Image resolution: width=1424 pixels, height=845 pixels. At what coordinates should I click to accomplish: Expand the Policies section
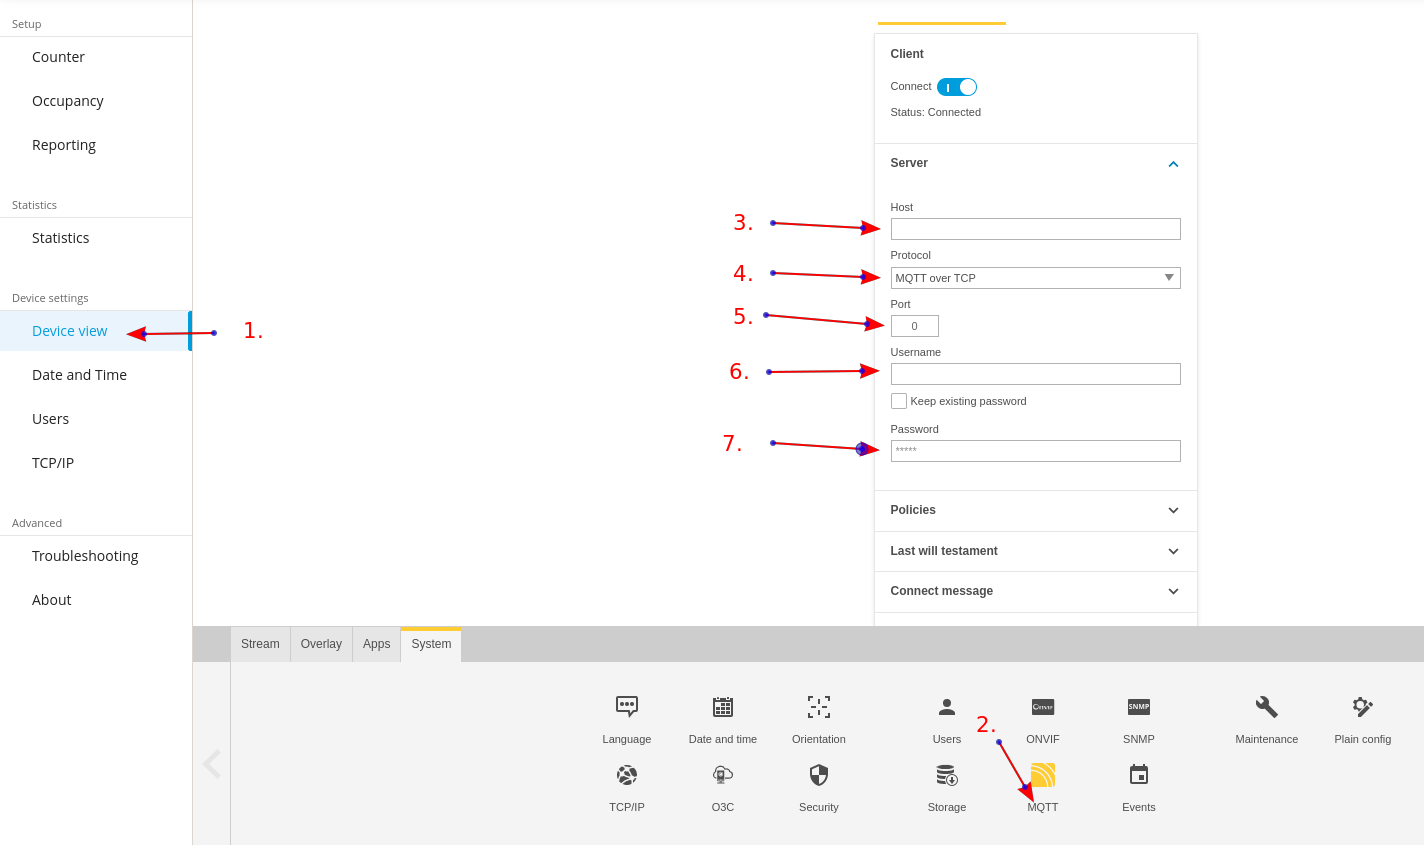1035,510
